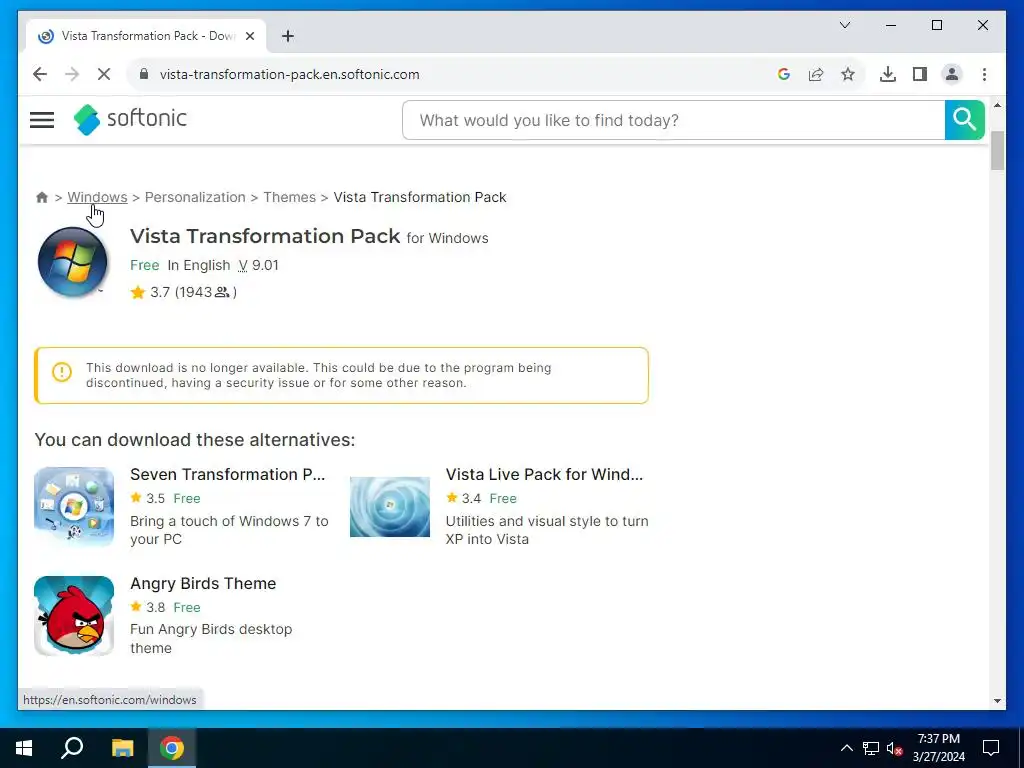
Task: Click the teal search magnifier button
Action: pos(964,120)
